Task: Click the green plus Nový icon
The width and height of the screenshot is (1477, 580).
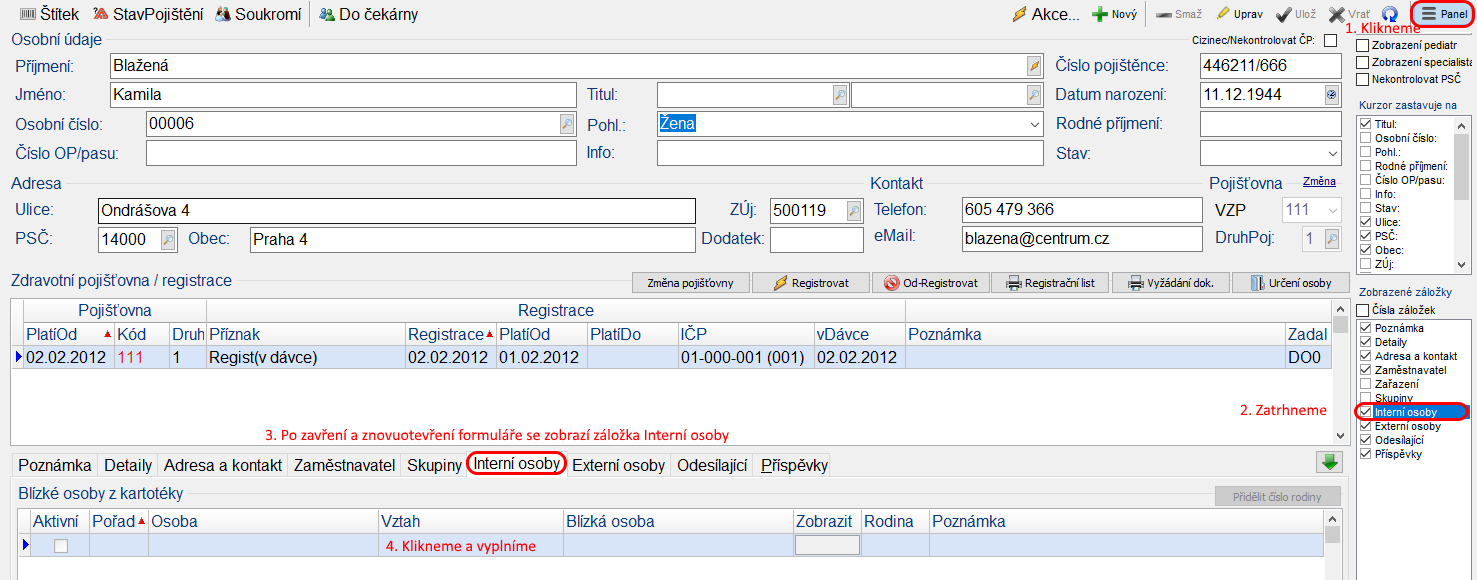Action: [x=1100, y=15]
